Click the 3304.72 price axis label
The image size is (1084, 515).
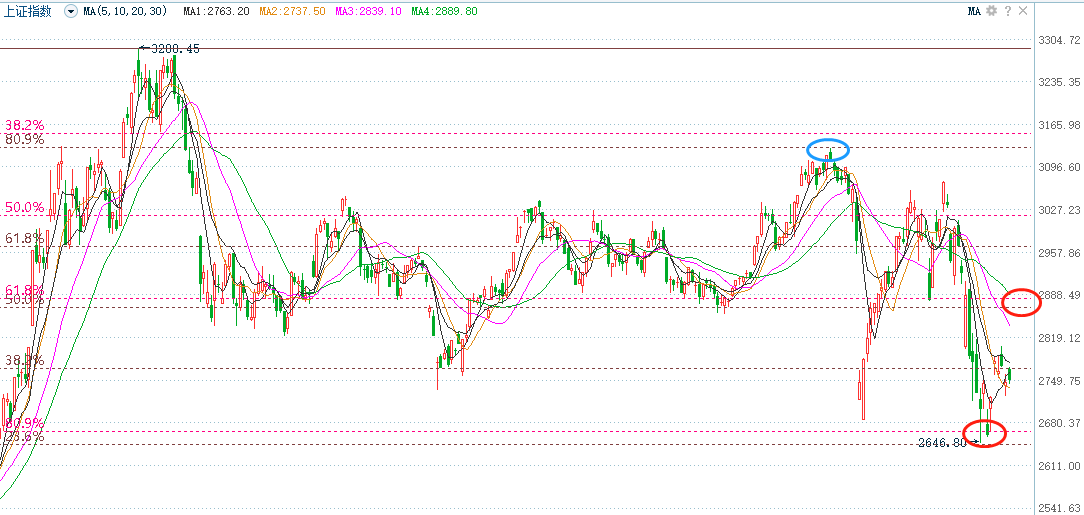pyautogui.click(x=1059, y=41)
